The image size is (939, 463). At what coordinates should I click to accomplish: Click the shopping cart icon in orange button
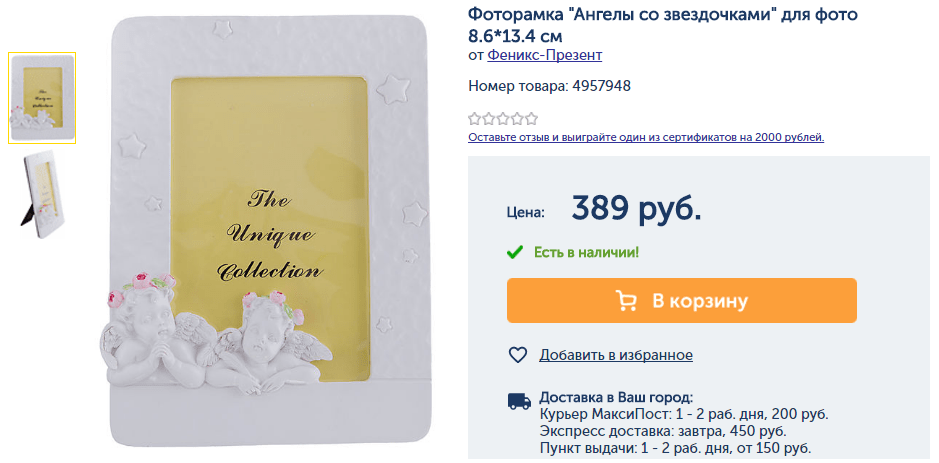point(626,301)
